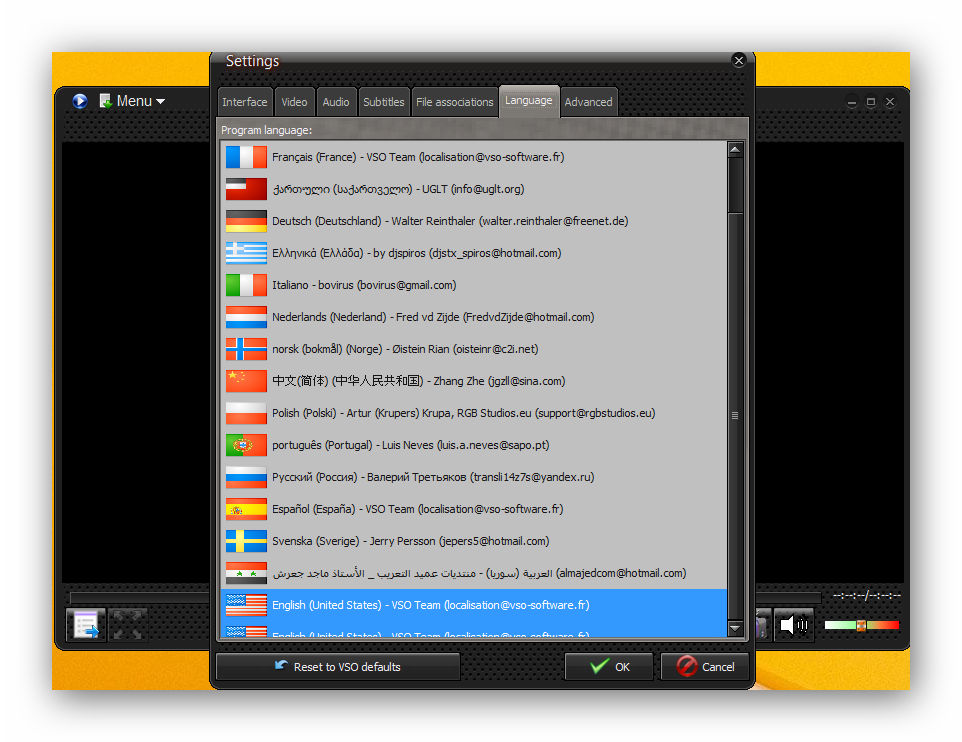The image size is (962, 742).
Task: Click Reset to VSO defaults
Action: (x=338, y=667)
